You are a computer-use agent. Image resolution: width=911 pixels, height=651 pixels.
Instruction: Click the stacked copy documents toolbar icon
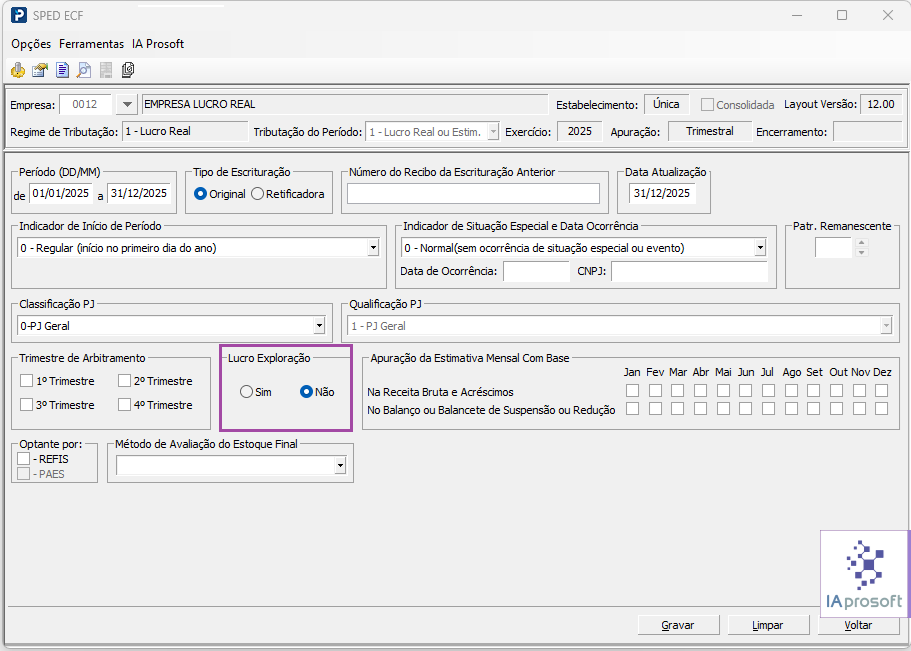128,70
